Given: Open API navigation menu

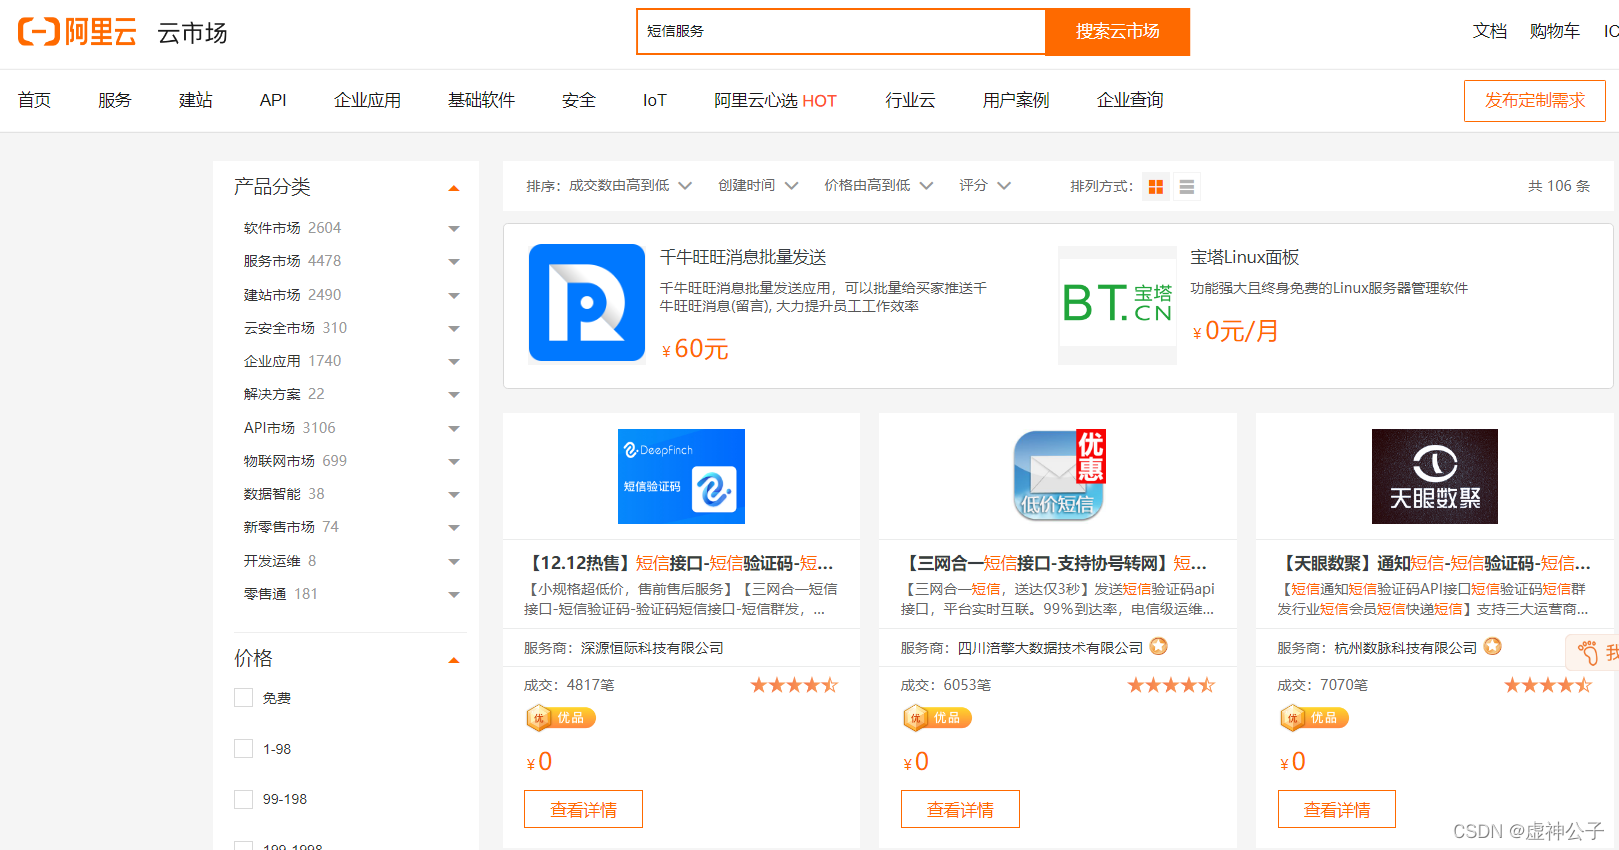Looking at the screenshot, I should [273, 100].
